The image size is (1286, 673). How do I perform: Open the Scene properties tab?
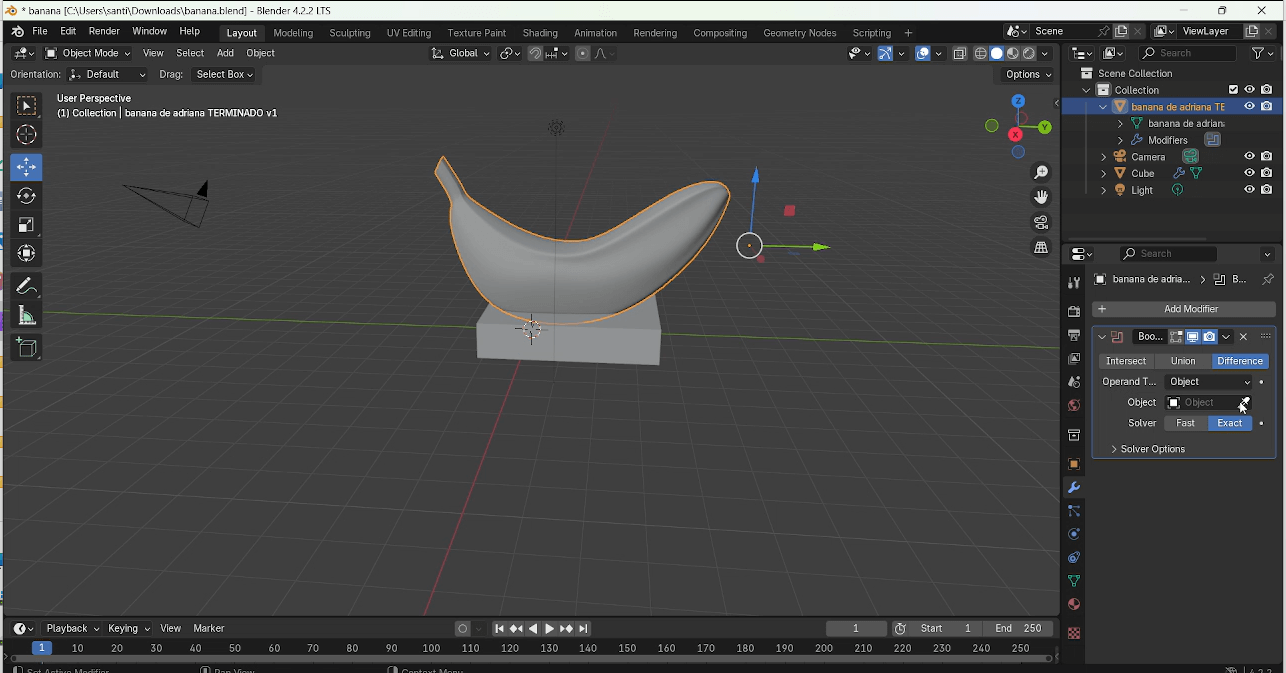[1074, 382]
